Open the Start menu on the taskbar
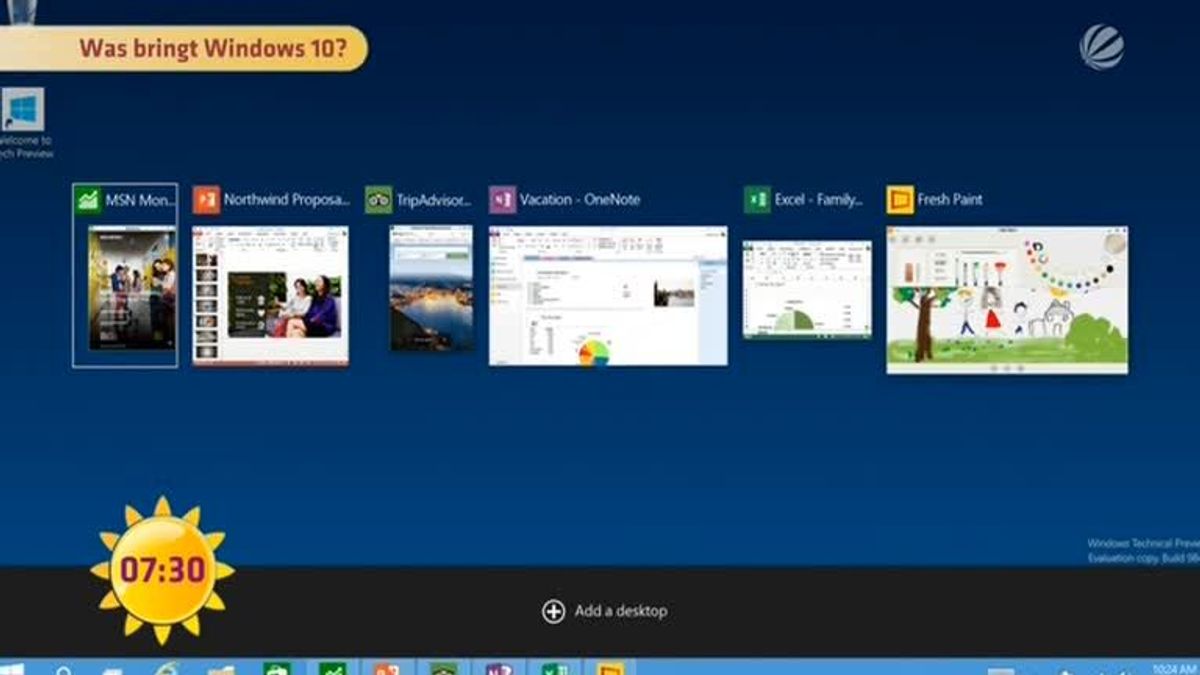The height and width of the screenshot is (675, 1200). tap(12, 668)
